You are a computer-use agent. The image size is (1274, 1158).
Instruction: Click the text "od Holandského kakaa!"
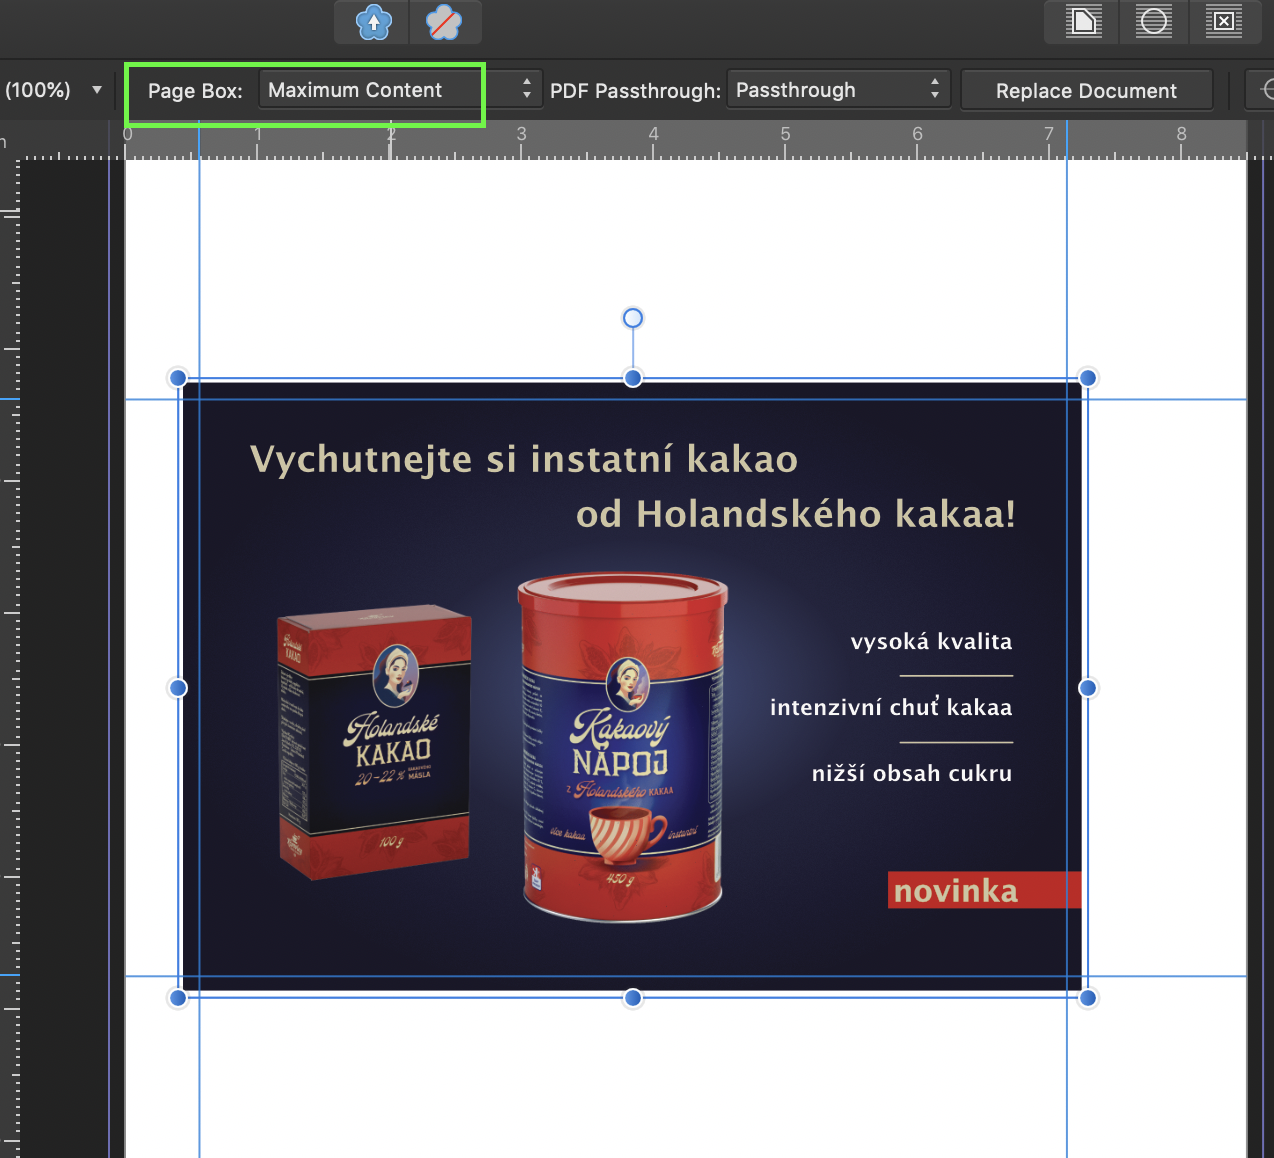tap(796, 514)
